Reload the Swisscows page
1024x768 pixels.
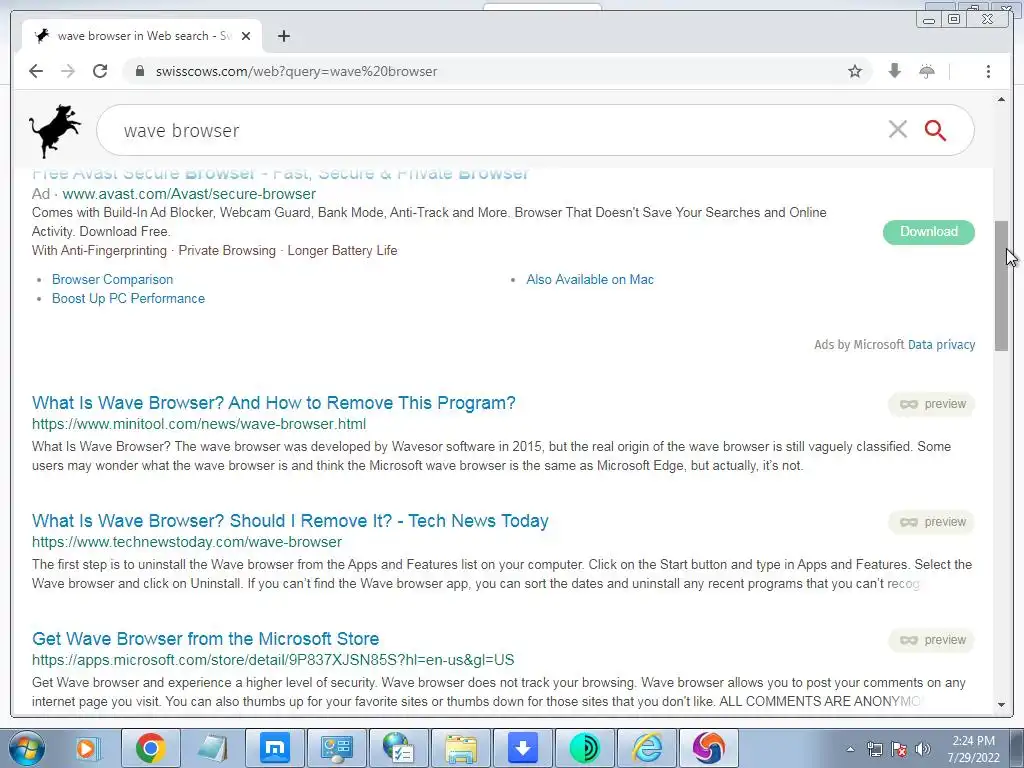point(100,71)
